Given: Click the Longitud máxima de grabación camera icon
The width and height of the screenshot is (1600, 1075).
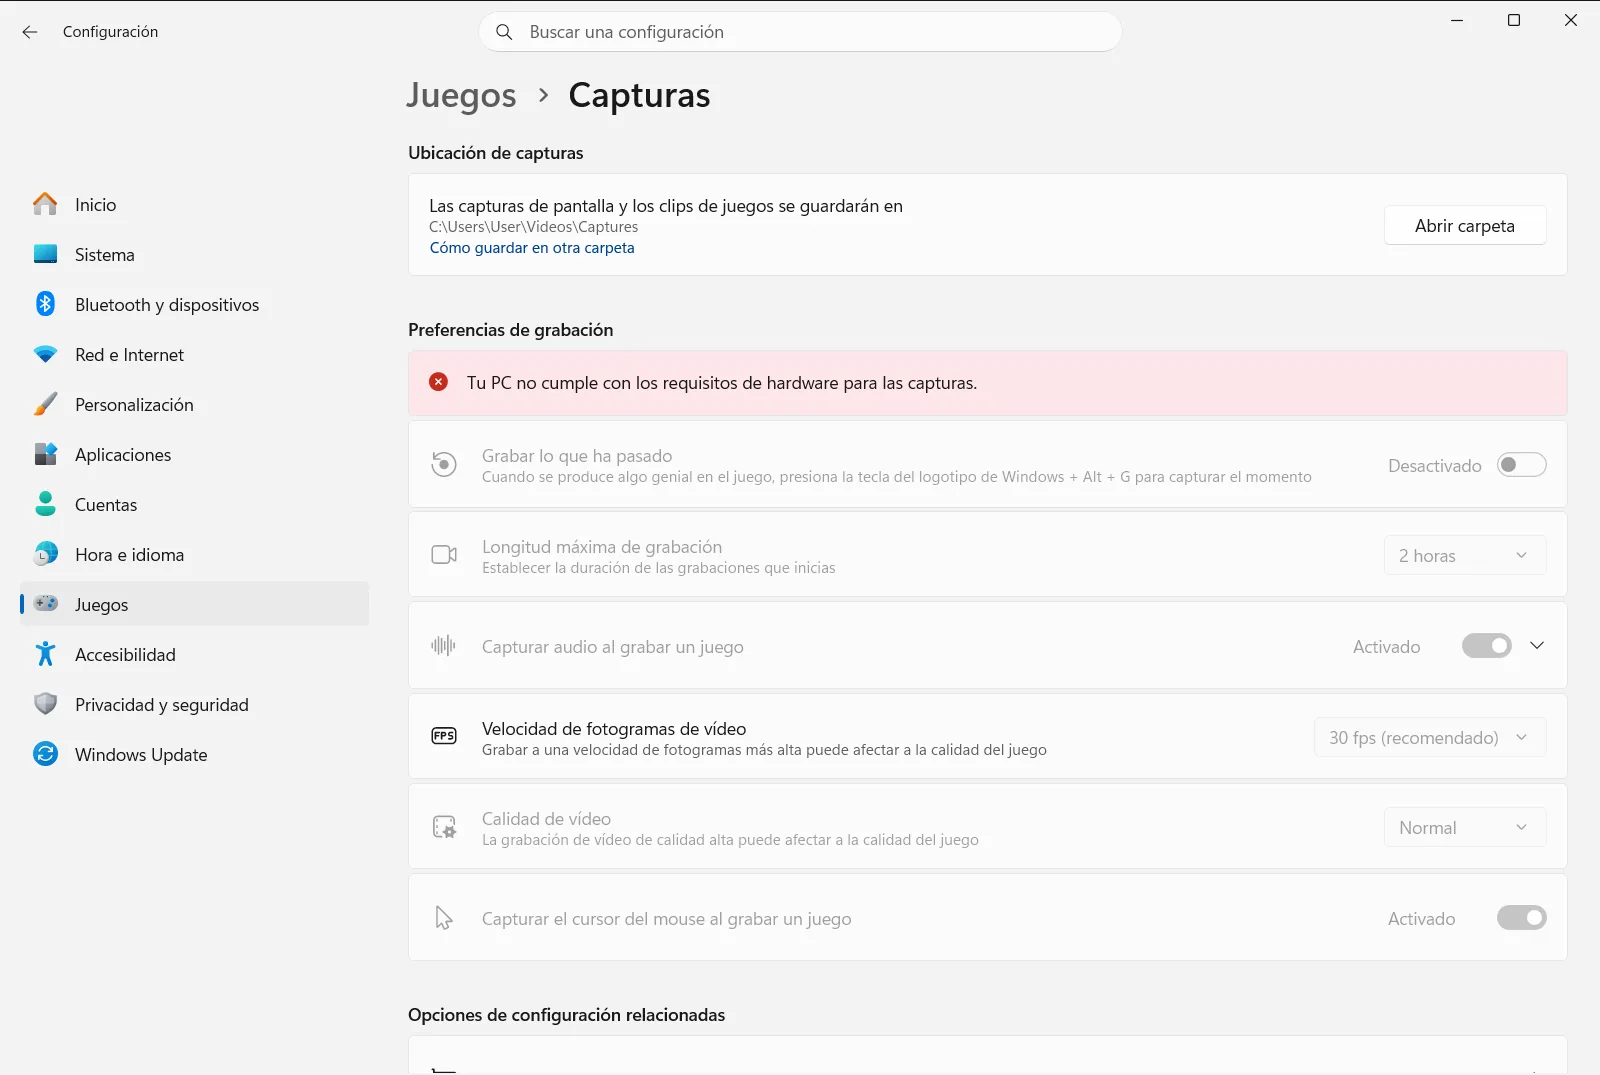Looking at the screenshot, I should tap(444, 555).
